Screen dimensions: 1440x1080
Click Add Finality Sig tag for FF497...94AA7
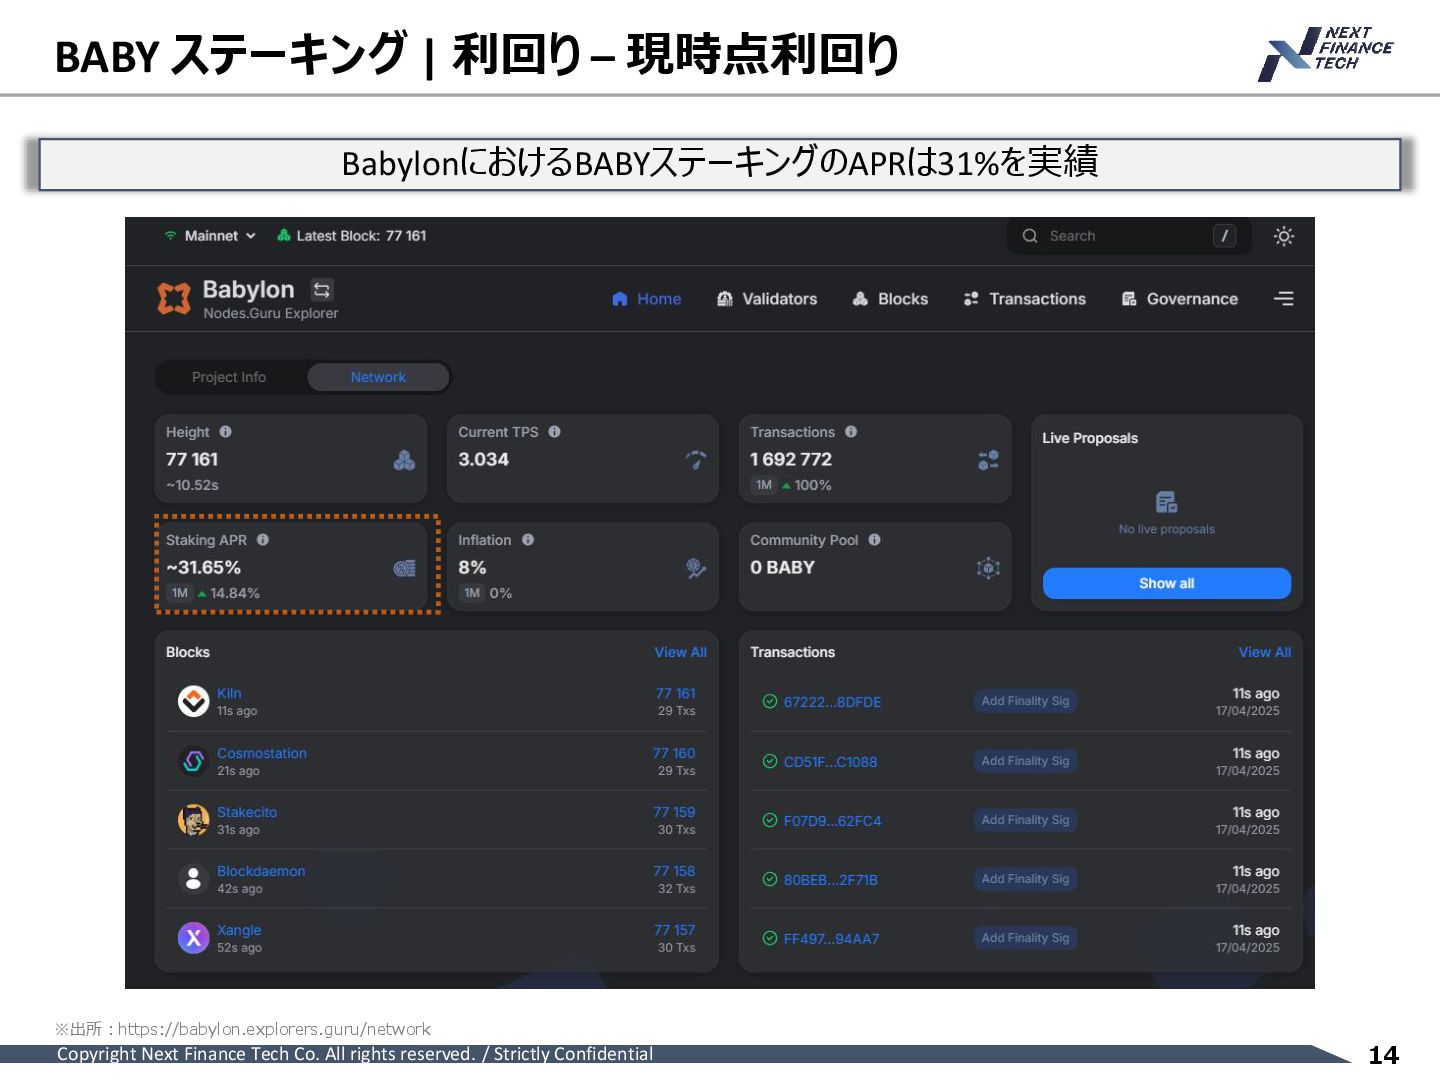(1025, 938)
